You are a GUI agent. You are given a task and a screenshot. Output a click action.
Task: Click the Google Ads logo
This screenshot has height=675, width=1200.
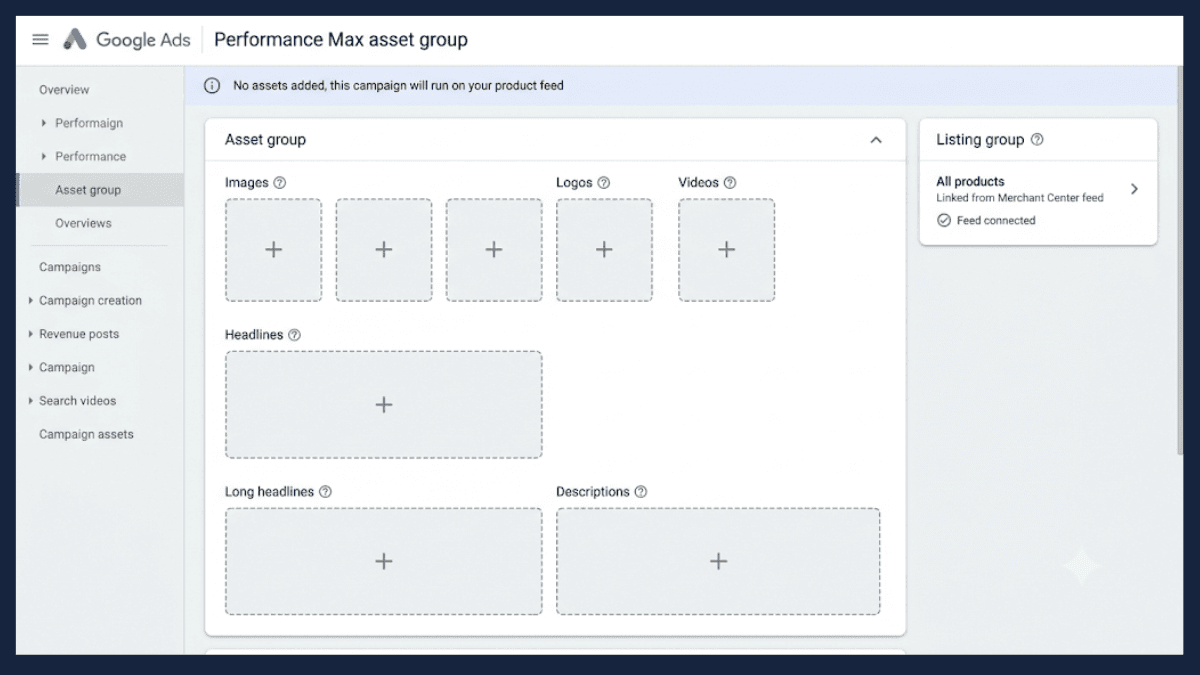[x=126, y=40]
